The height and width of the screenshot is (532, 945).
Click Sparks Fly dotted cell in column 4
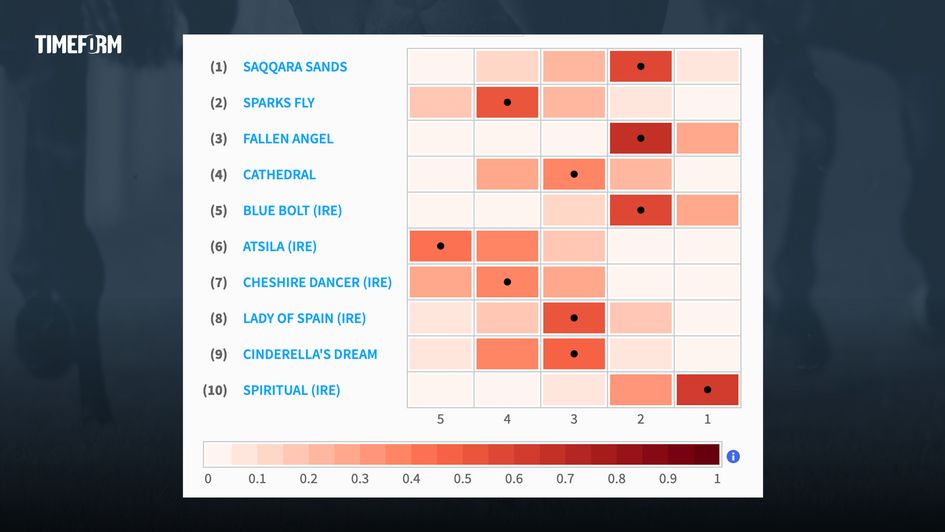pos(507,102)
